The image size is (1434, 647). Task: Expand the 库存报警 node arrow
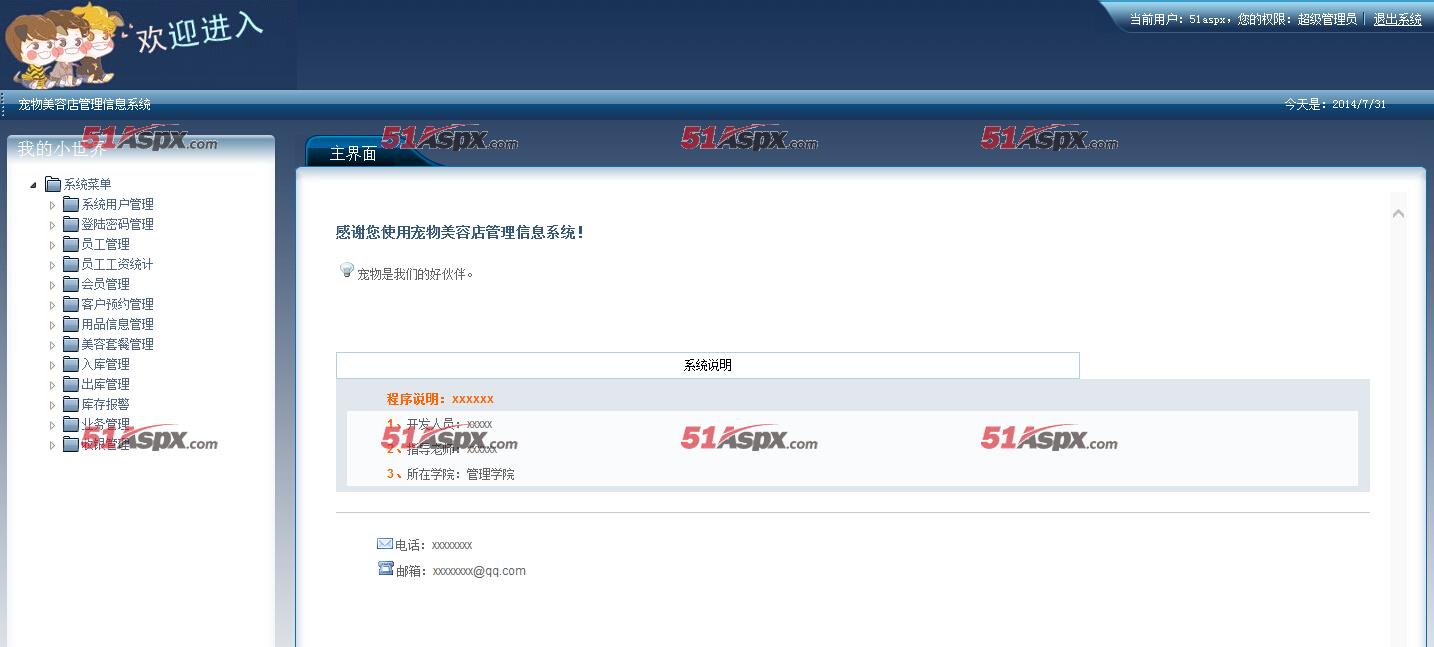pos(53,405)
